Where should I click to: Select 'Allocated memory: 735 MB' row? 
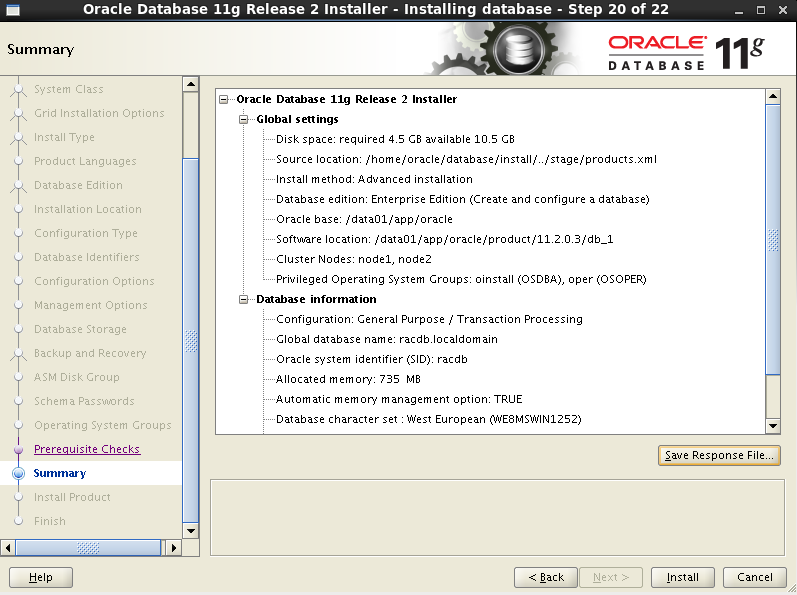[348, 379]
